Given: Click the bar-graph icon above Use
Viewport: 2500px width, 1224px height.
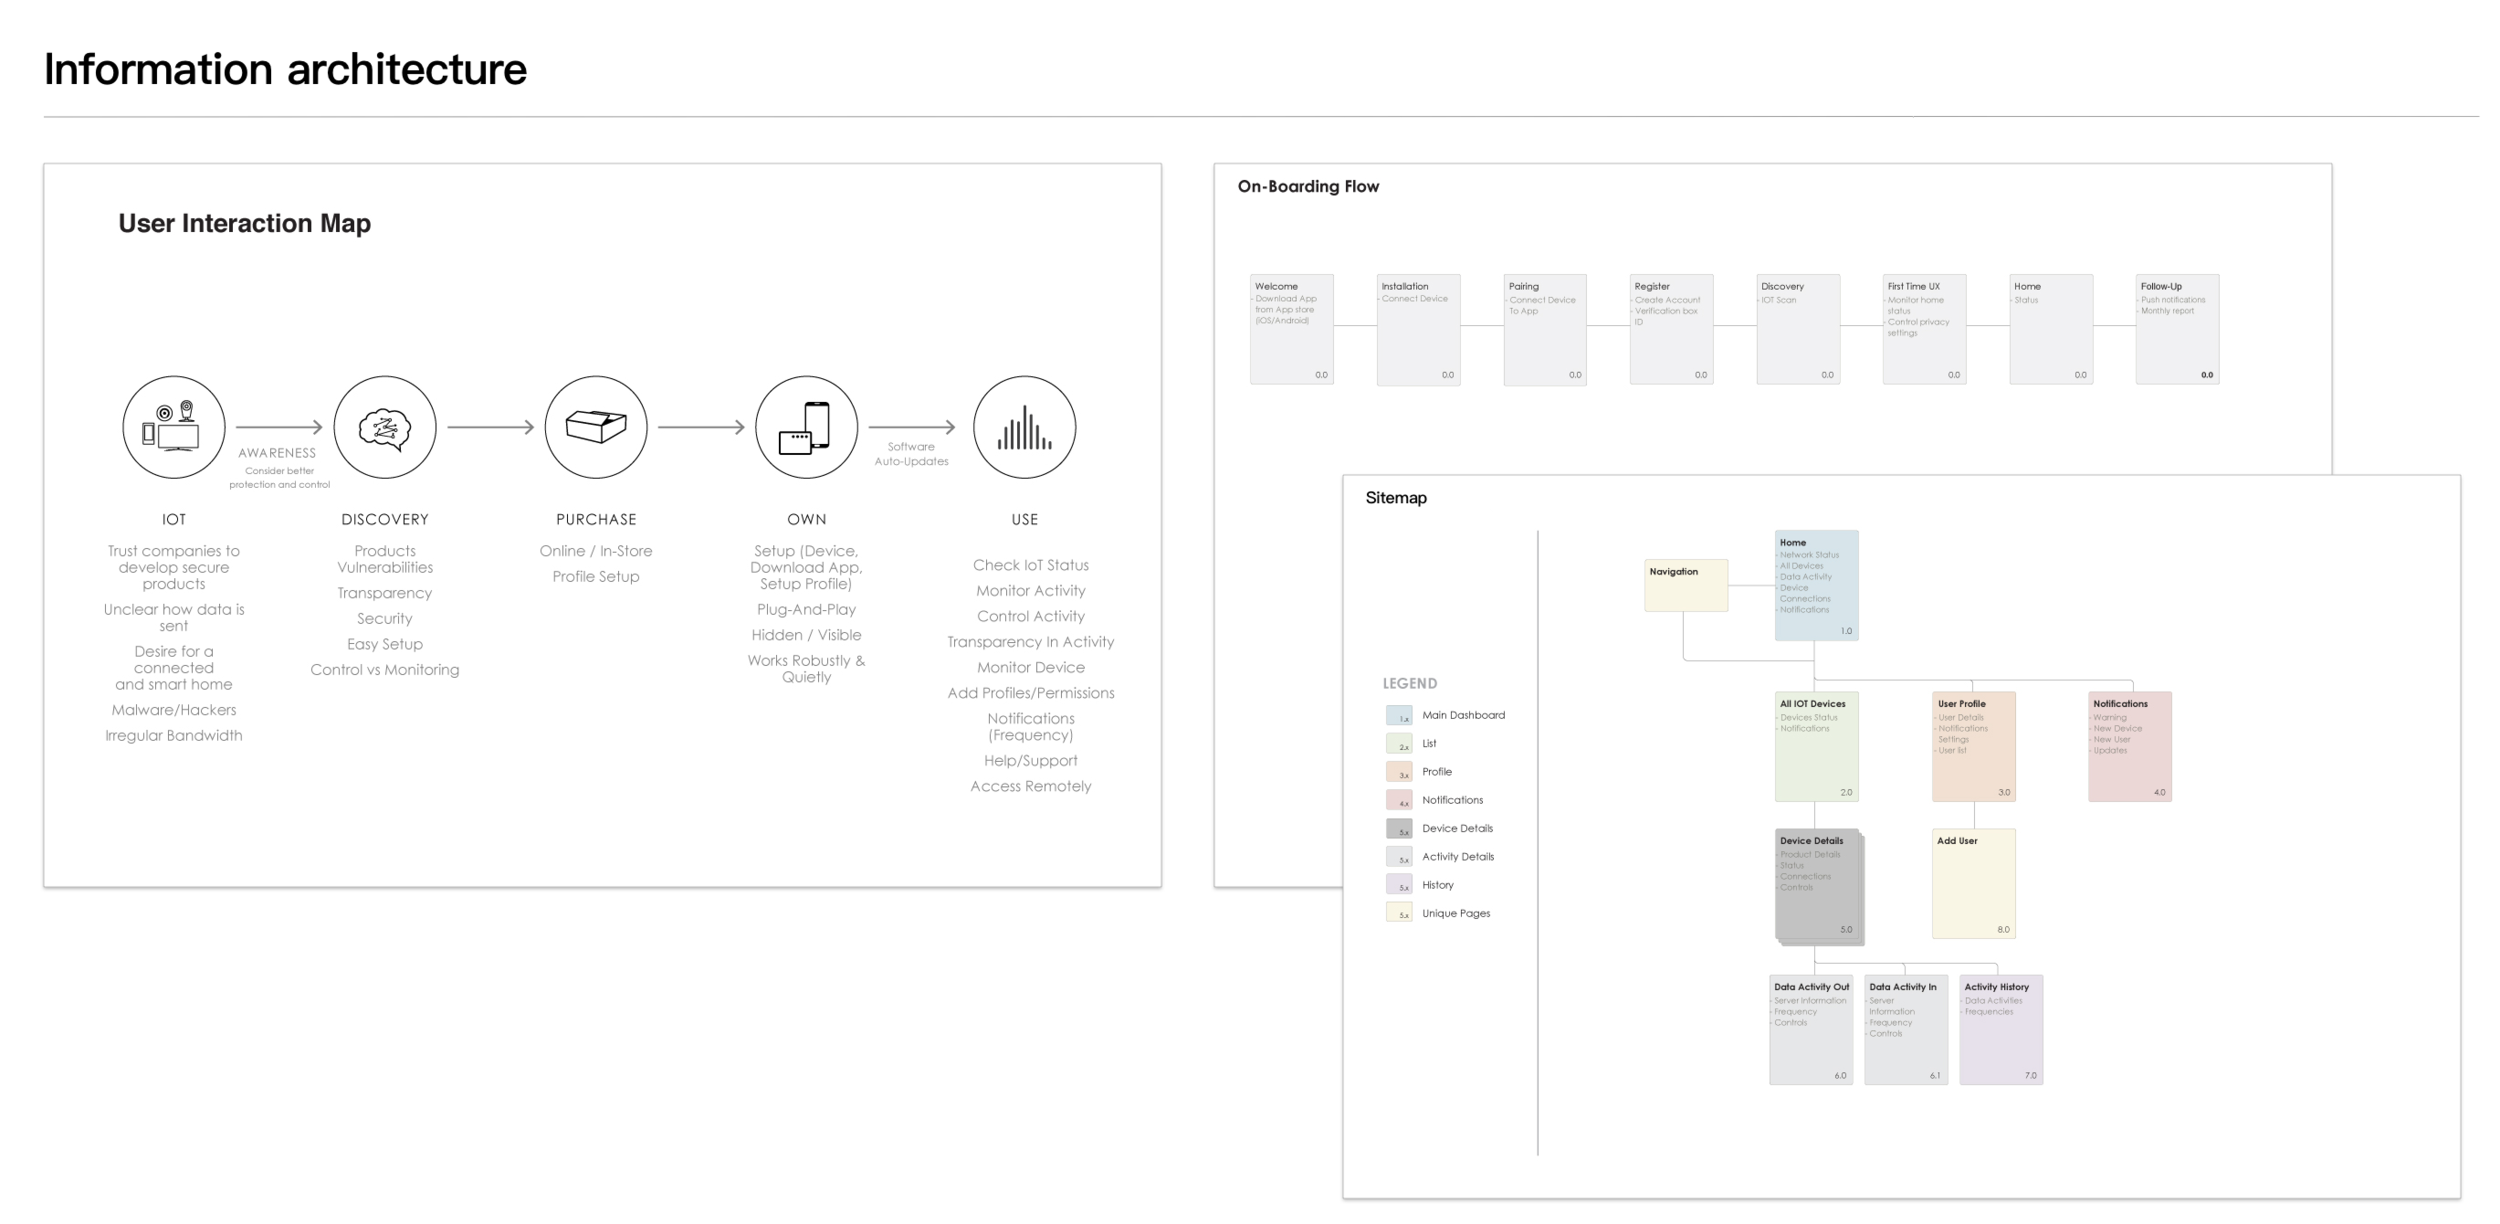Looking at the screenshot, I should point(1023,427).
